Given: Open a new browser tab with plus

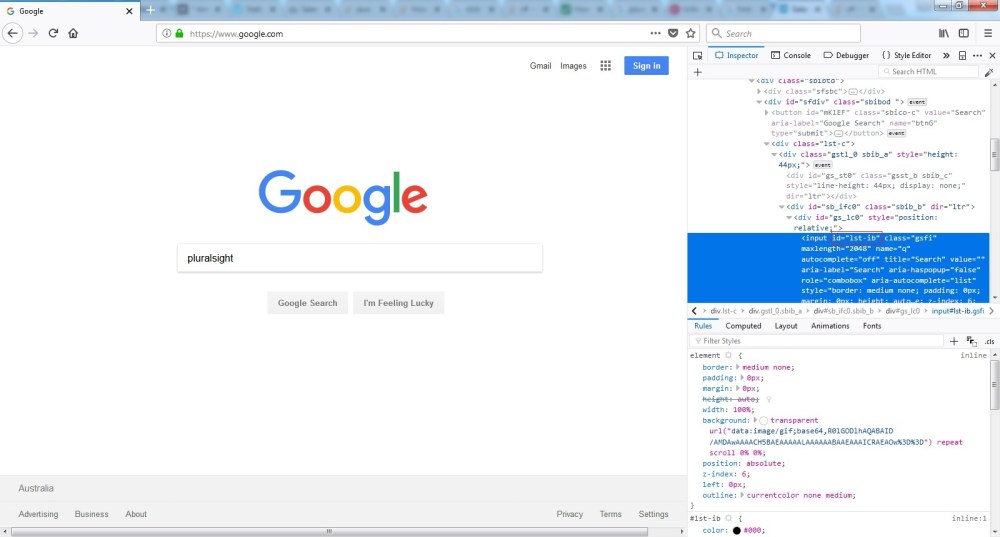Looking at the screenshot, I should 151,10.
